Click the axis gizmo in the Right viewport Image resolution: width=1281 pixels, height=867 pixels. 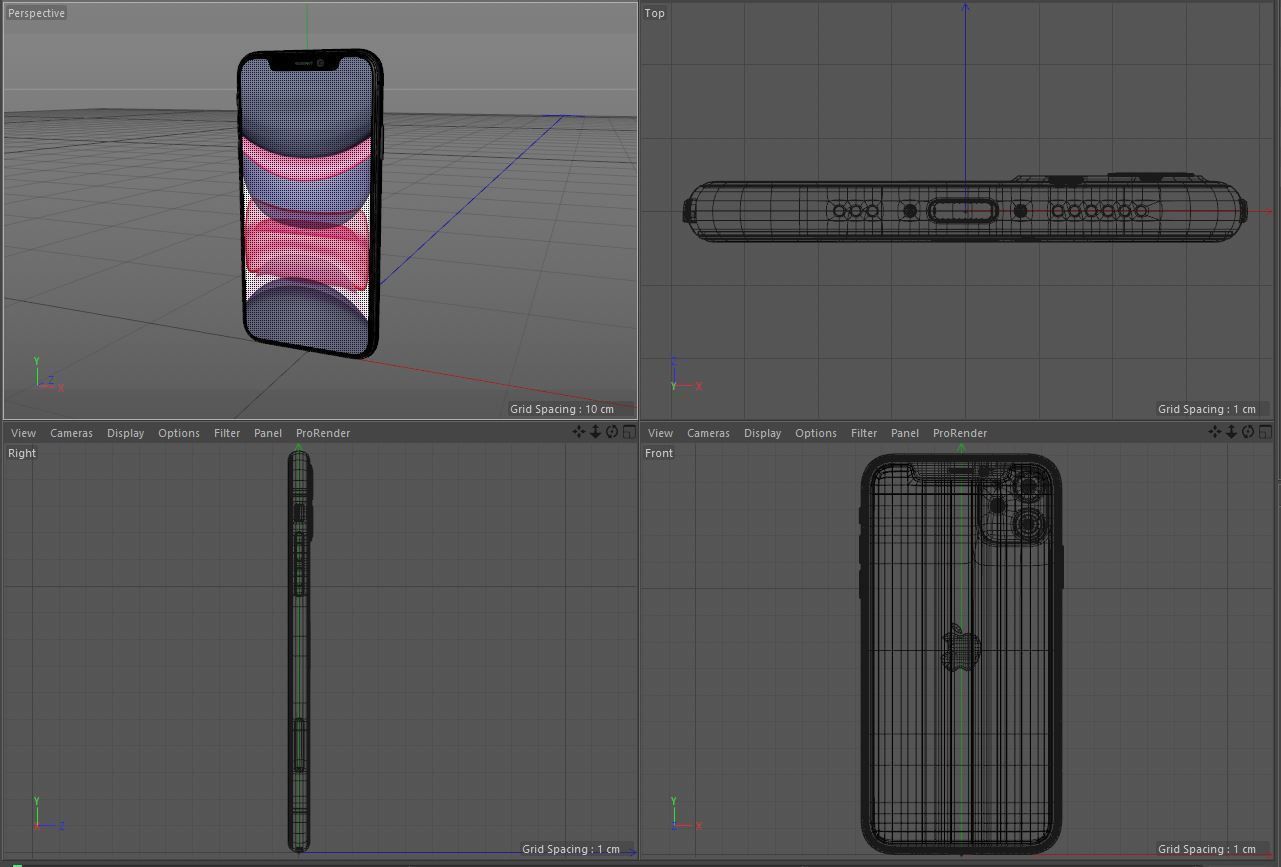click(48, 815)
